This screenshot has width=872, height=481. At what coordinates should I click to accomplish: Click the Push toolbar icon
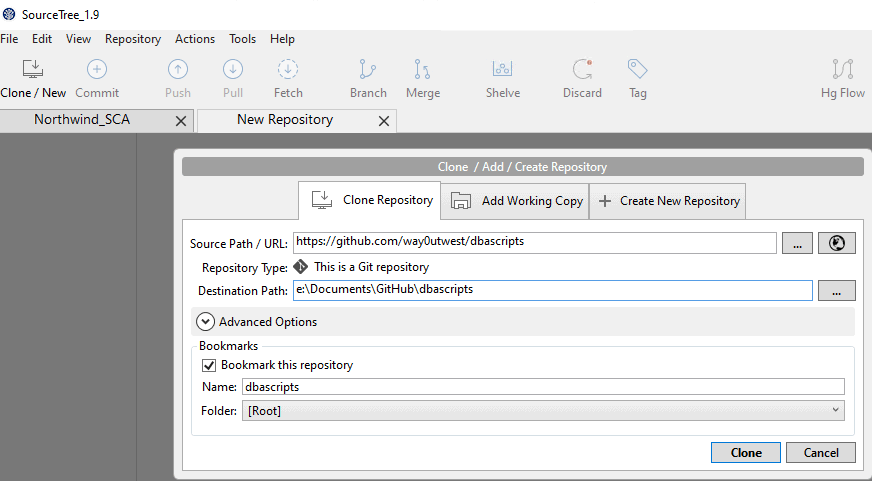[x=178, y=70]
